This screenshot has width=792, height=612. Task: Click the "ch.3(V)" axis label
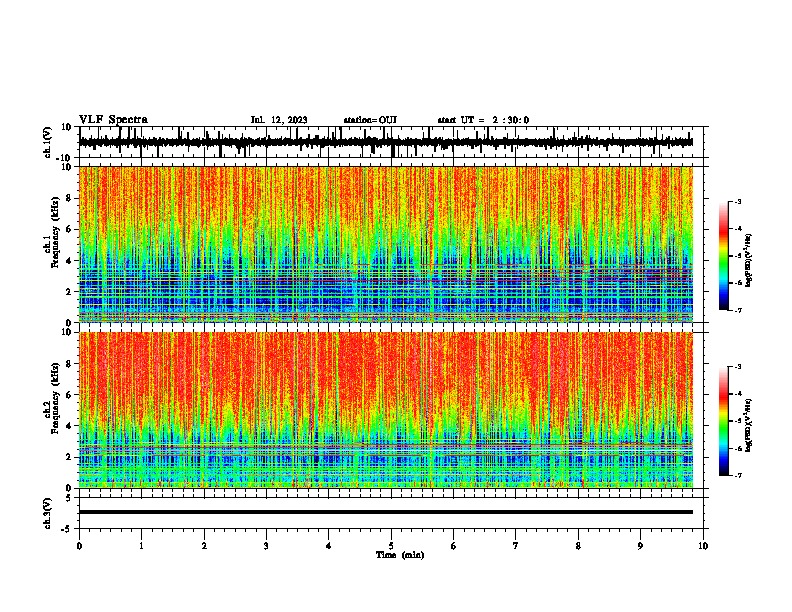pos(48,513)
